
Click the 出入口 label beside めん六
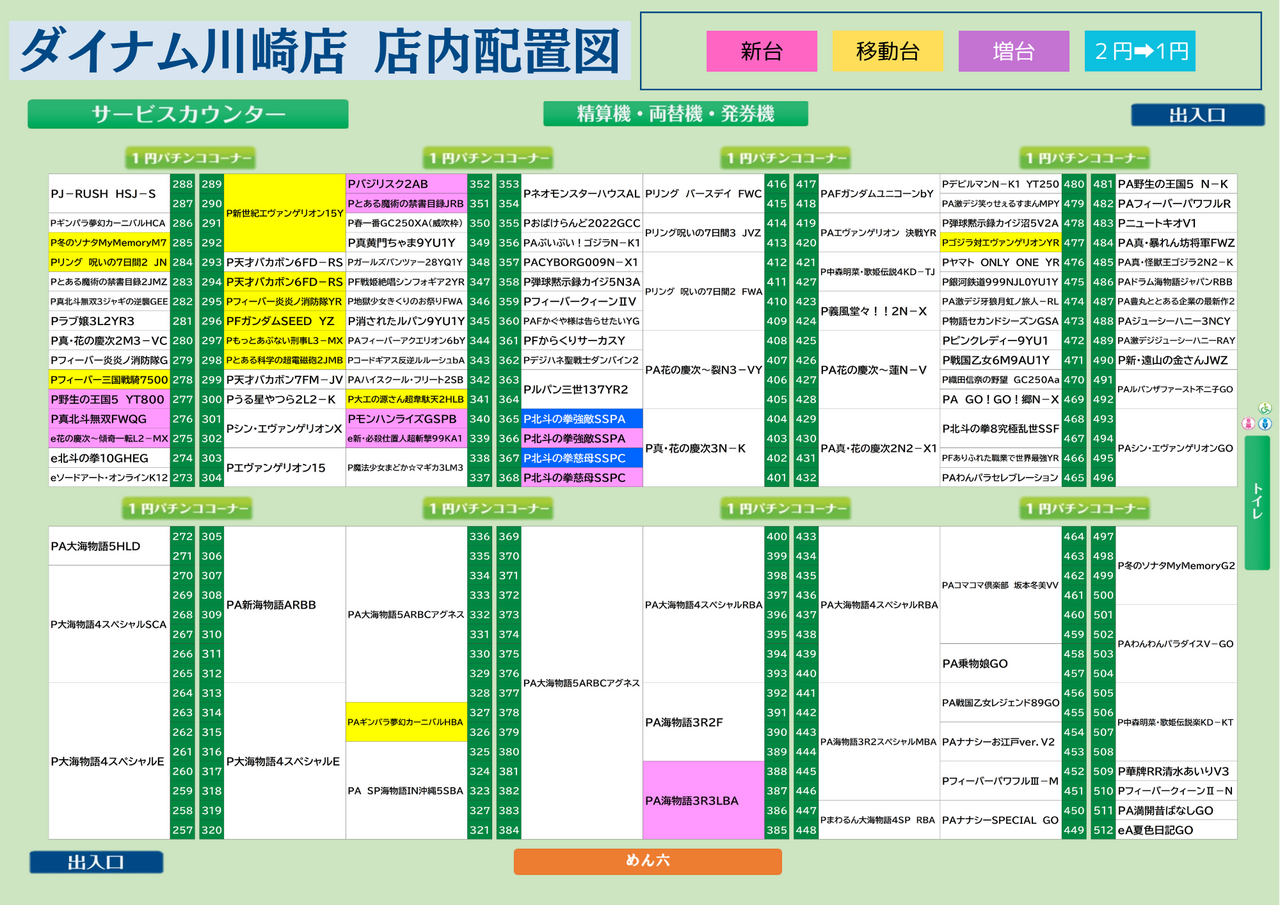(96, 862)
